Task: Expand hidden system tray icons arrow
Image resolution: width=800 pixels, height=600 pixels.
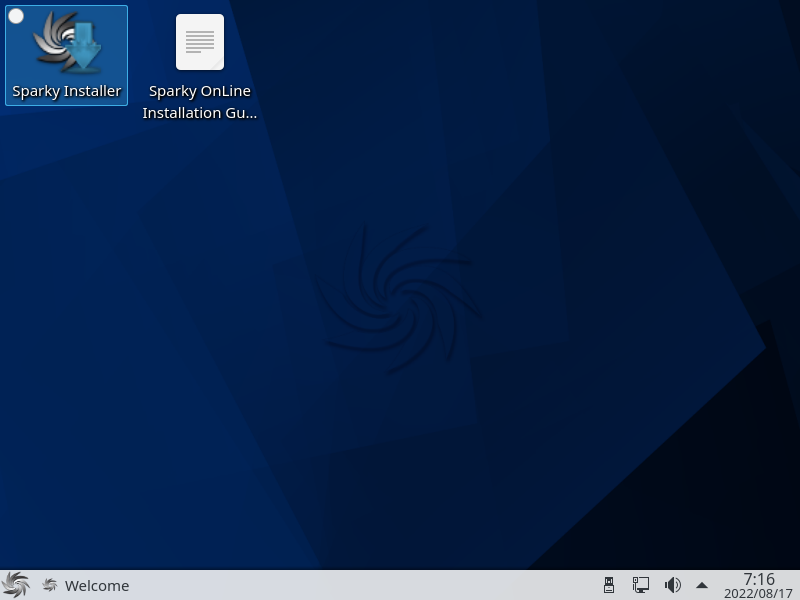Action: tap(702, 585)
